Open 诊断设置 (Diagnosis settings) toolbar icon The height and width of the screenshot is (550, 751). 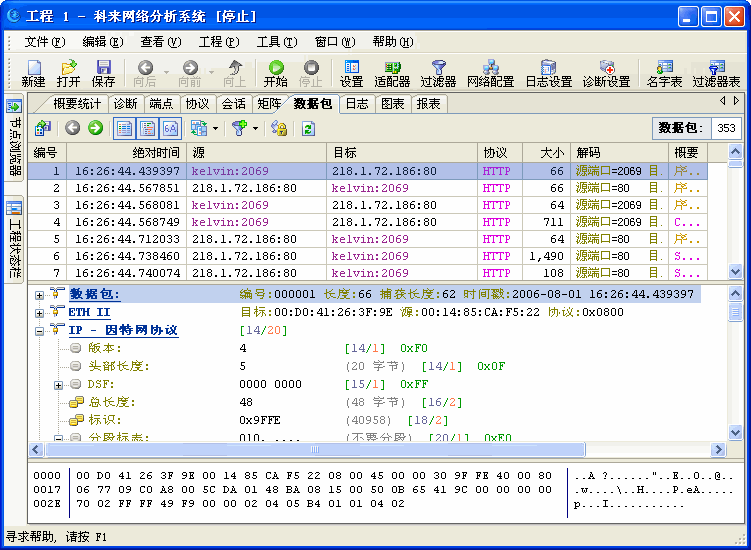coord(606,73)
